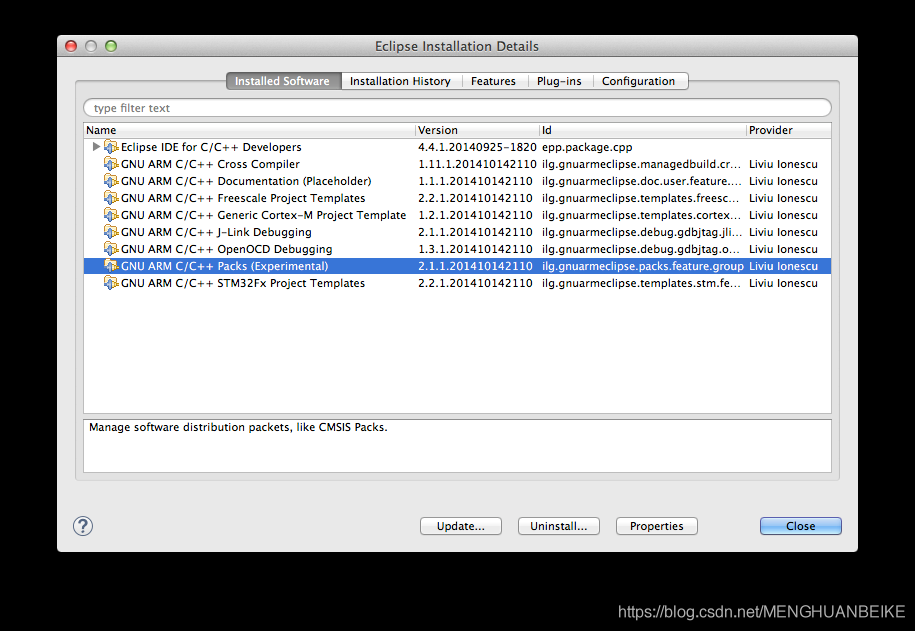Close the Installation Details dialog
Viewport: 915px width, 631px height.
801,526
